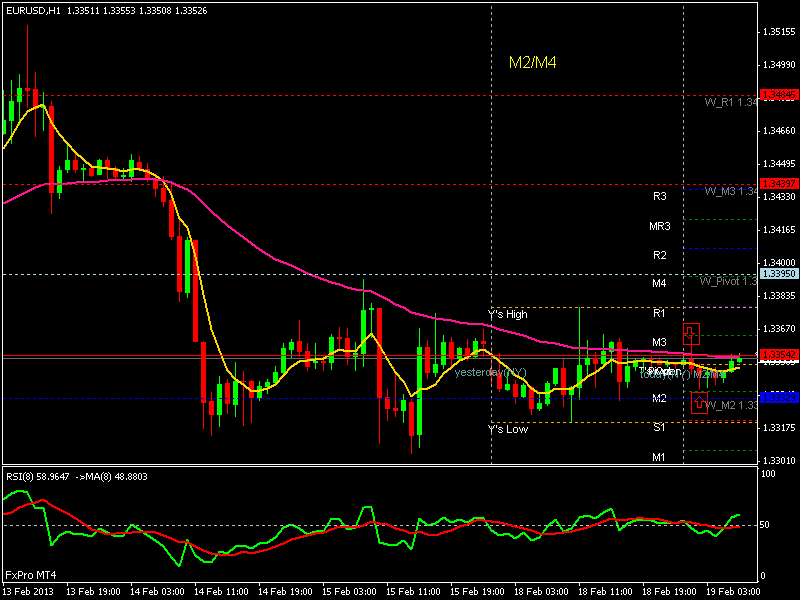Click the 1.34660 price axis value
The image size is (800, 600).
[779, 131]
